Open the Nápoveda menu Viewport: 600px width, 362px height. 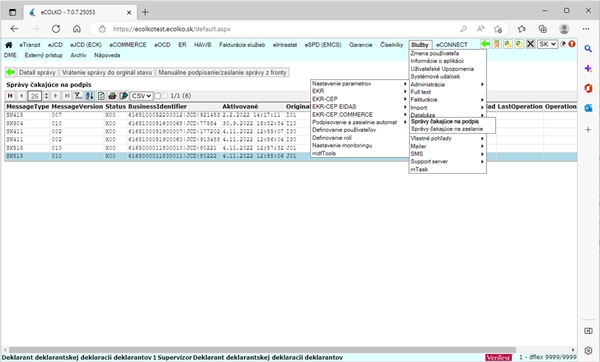tap(107, 55)
